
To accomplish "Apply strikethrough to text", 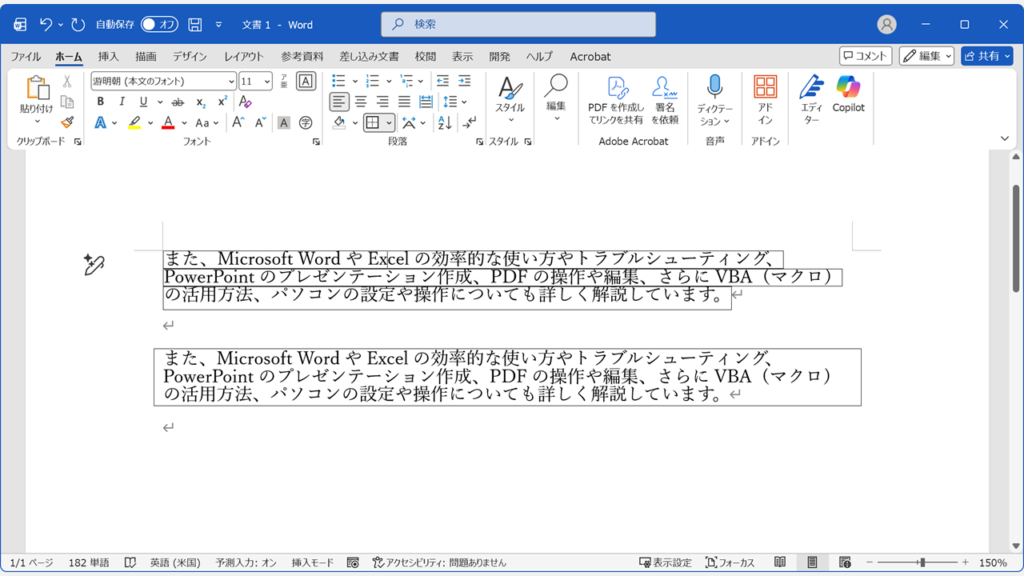I will (x=175, y=100).
